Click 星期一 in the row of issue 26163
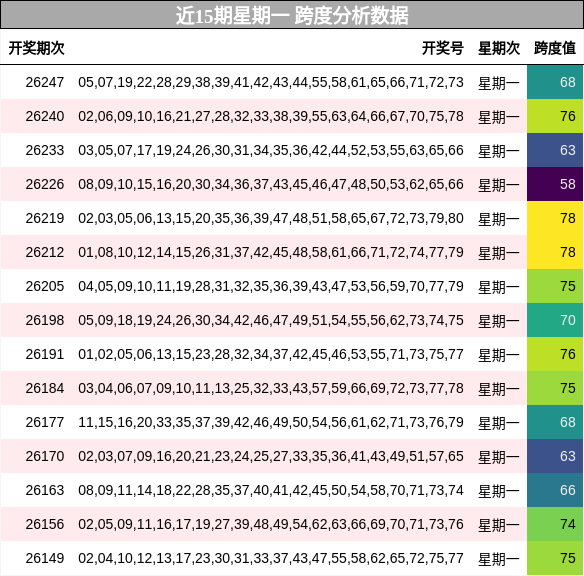 (499, 491)
